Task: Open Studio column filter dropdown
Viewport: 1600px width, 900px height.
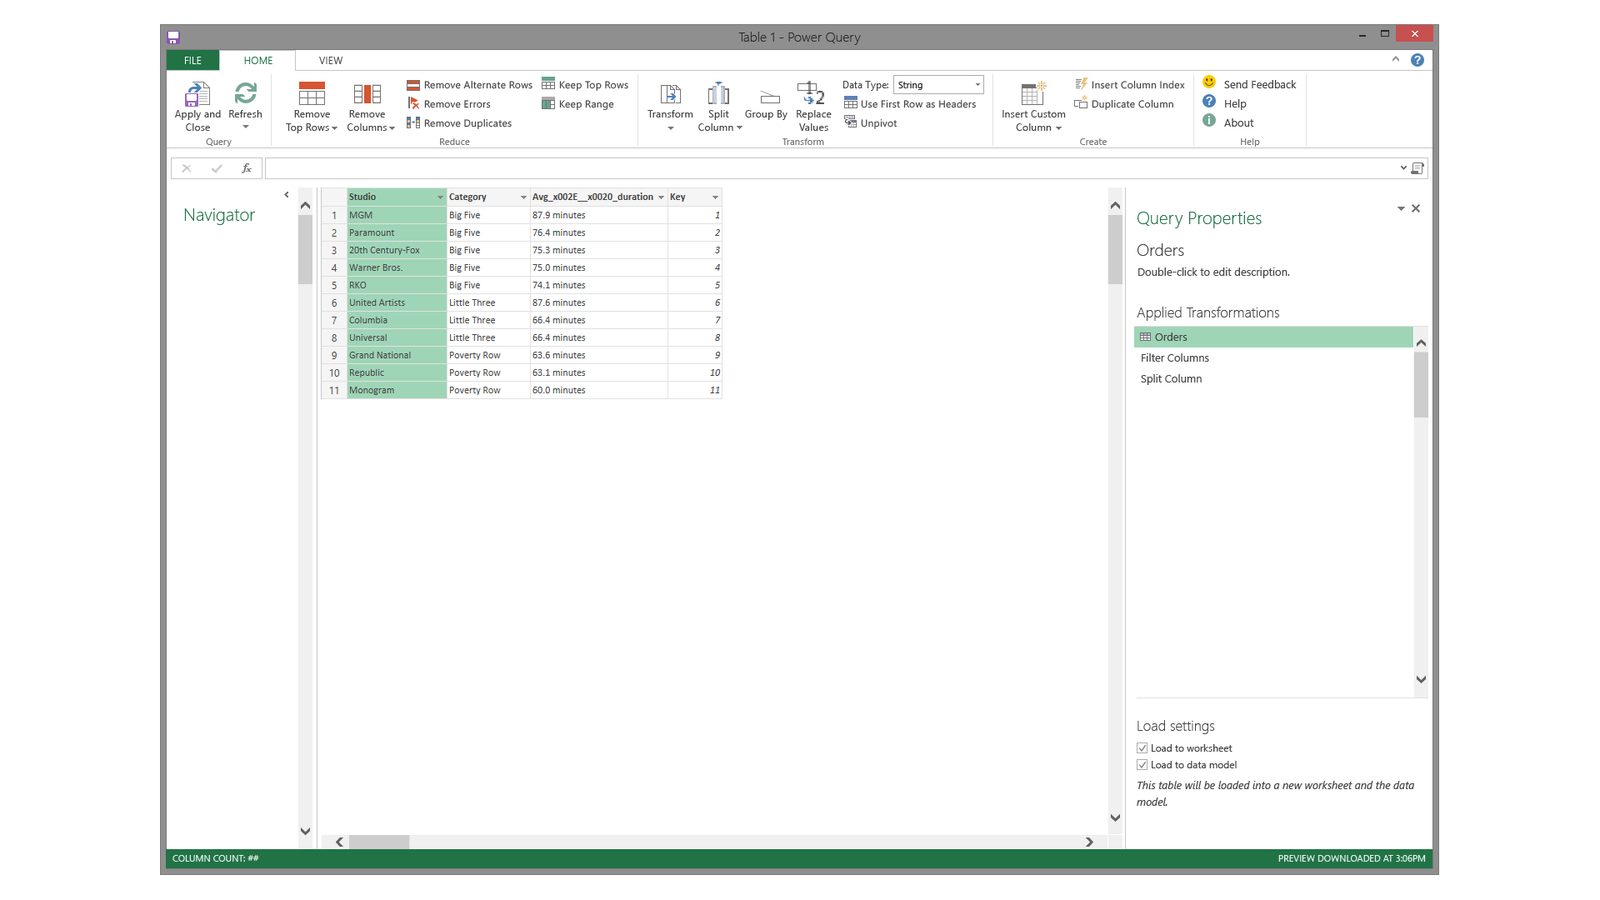Action: (440, 197)
